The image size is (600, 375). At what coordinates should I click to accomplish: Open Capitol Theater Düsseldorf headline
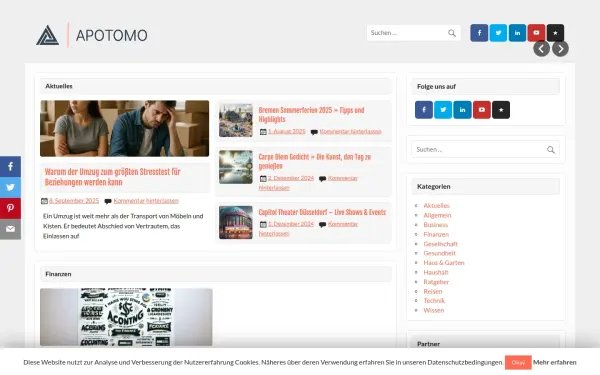click(322, 212)
